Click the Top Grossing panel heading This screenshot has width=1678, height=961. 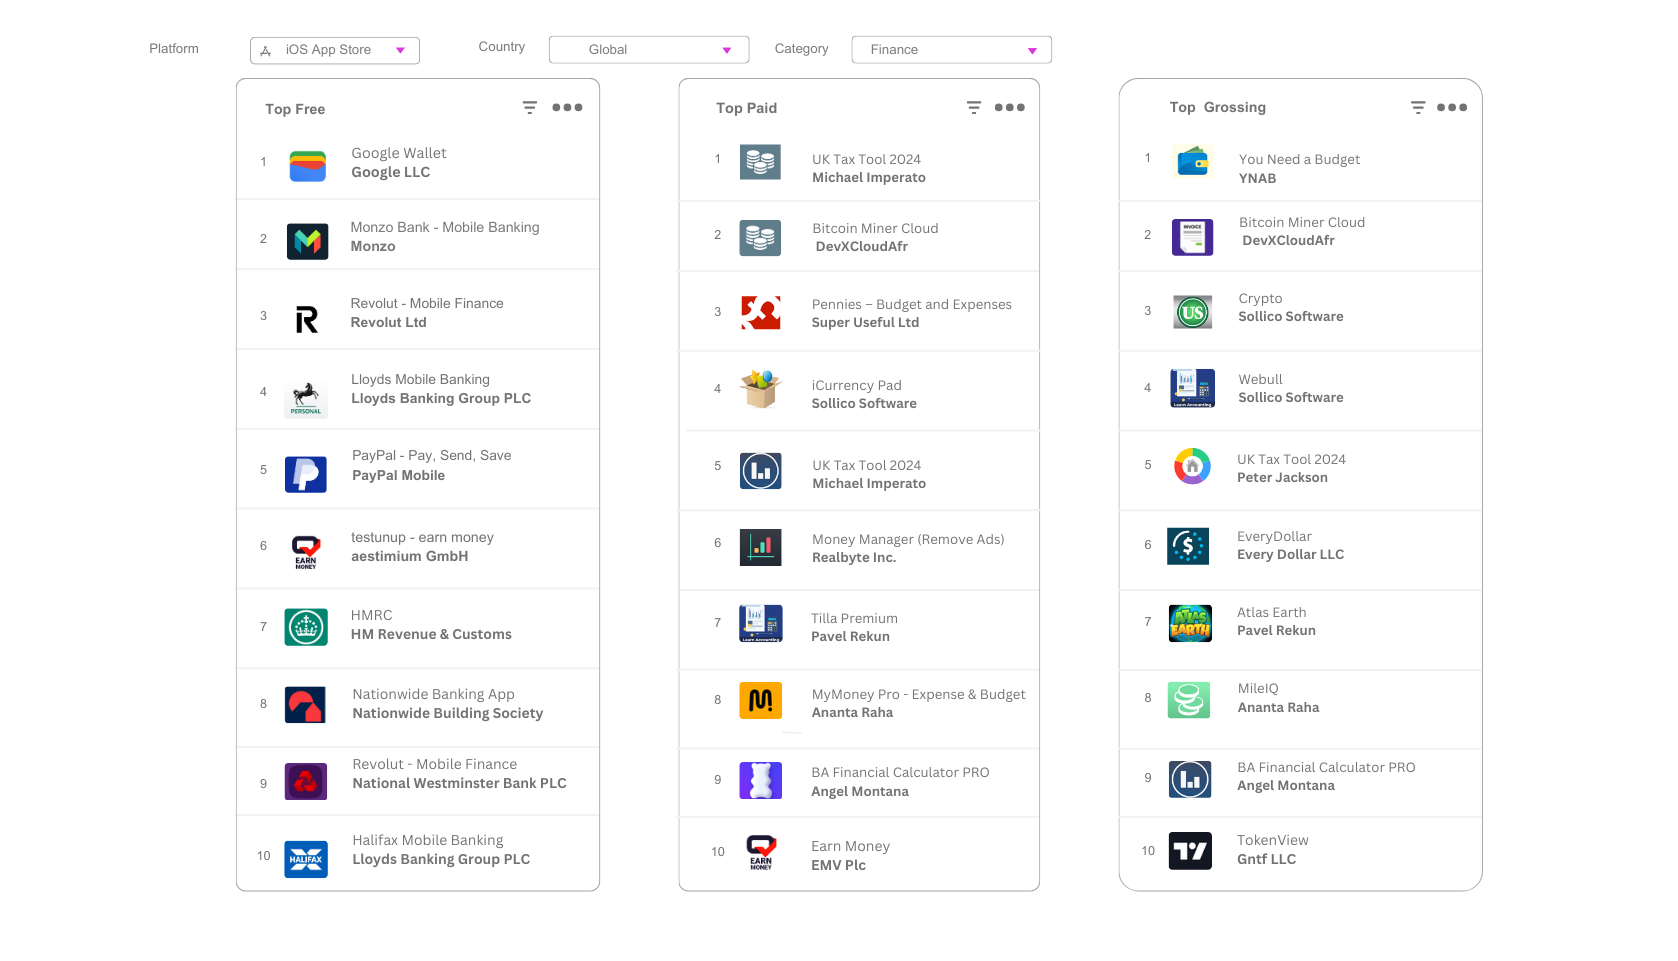click(1218, 107)
